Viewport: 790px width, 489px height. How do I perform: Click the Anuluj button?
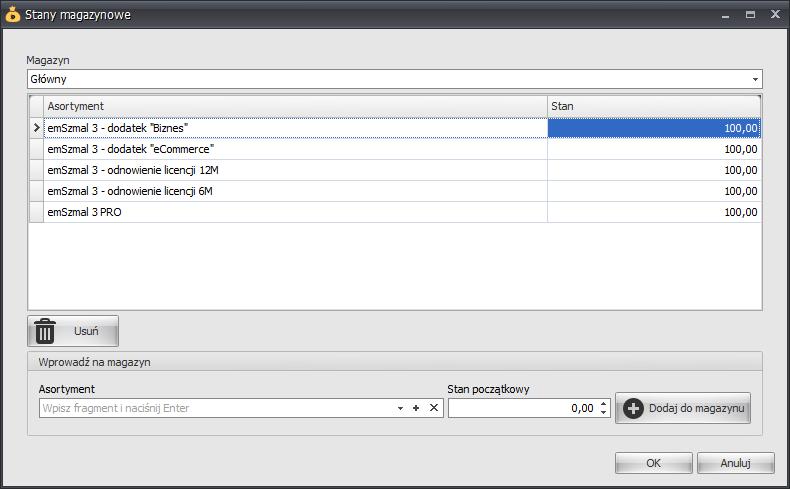coord(736,463)
